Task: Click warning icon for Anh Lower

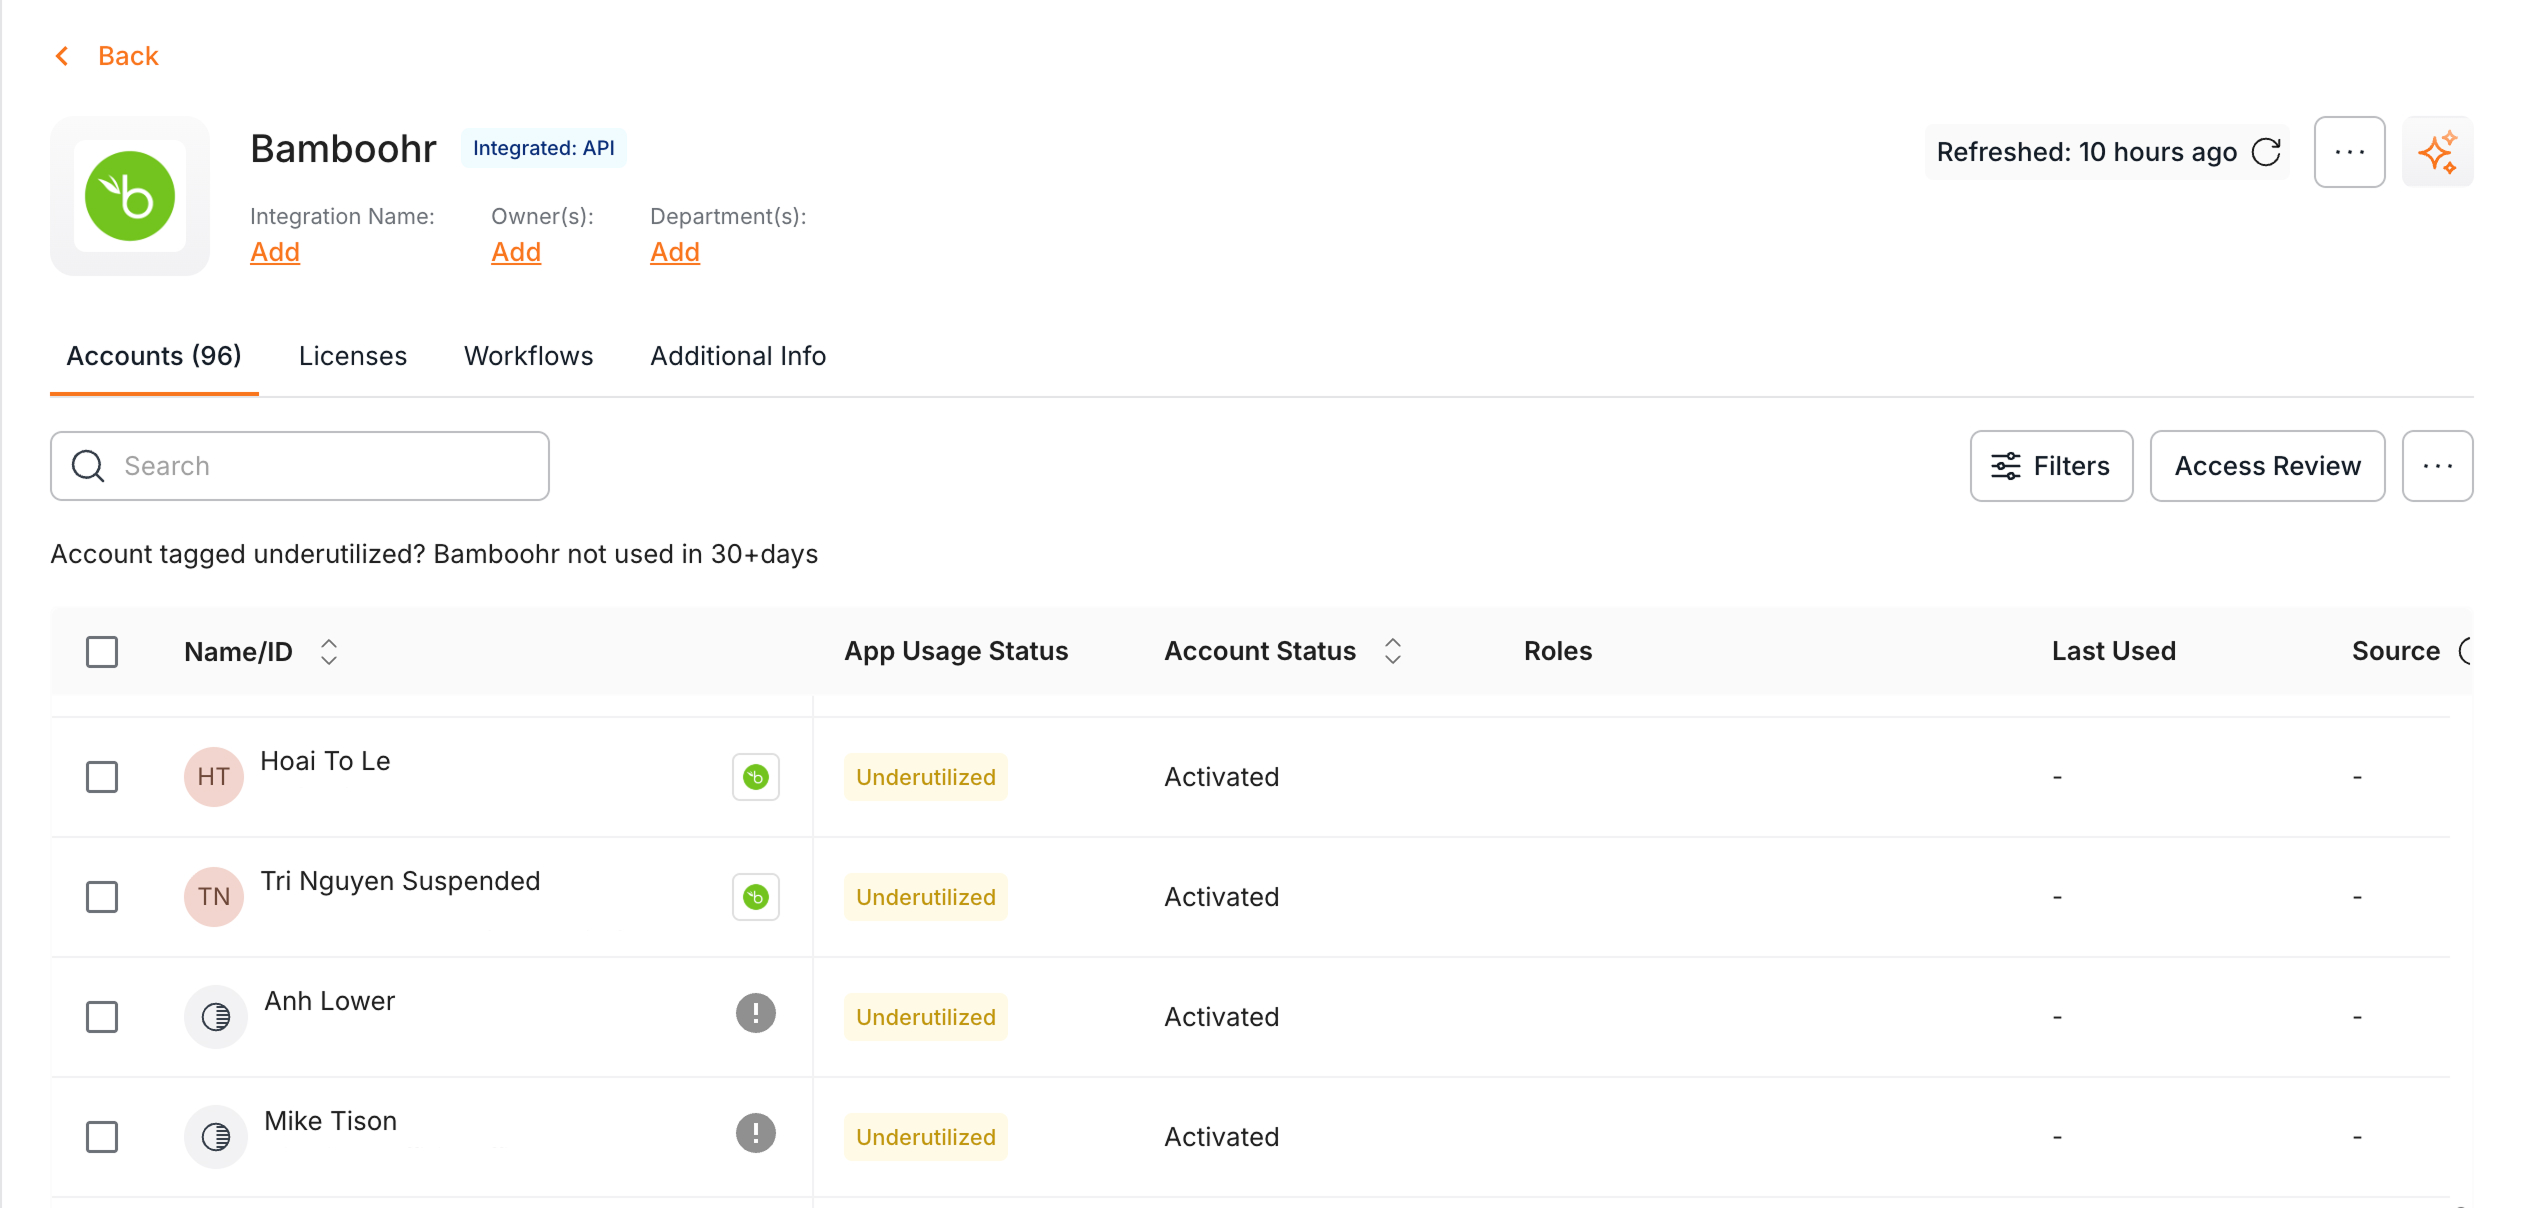Action: (756, 1013)
